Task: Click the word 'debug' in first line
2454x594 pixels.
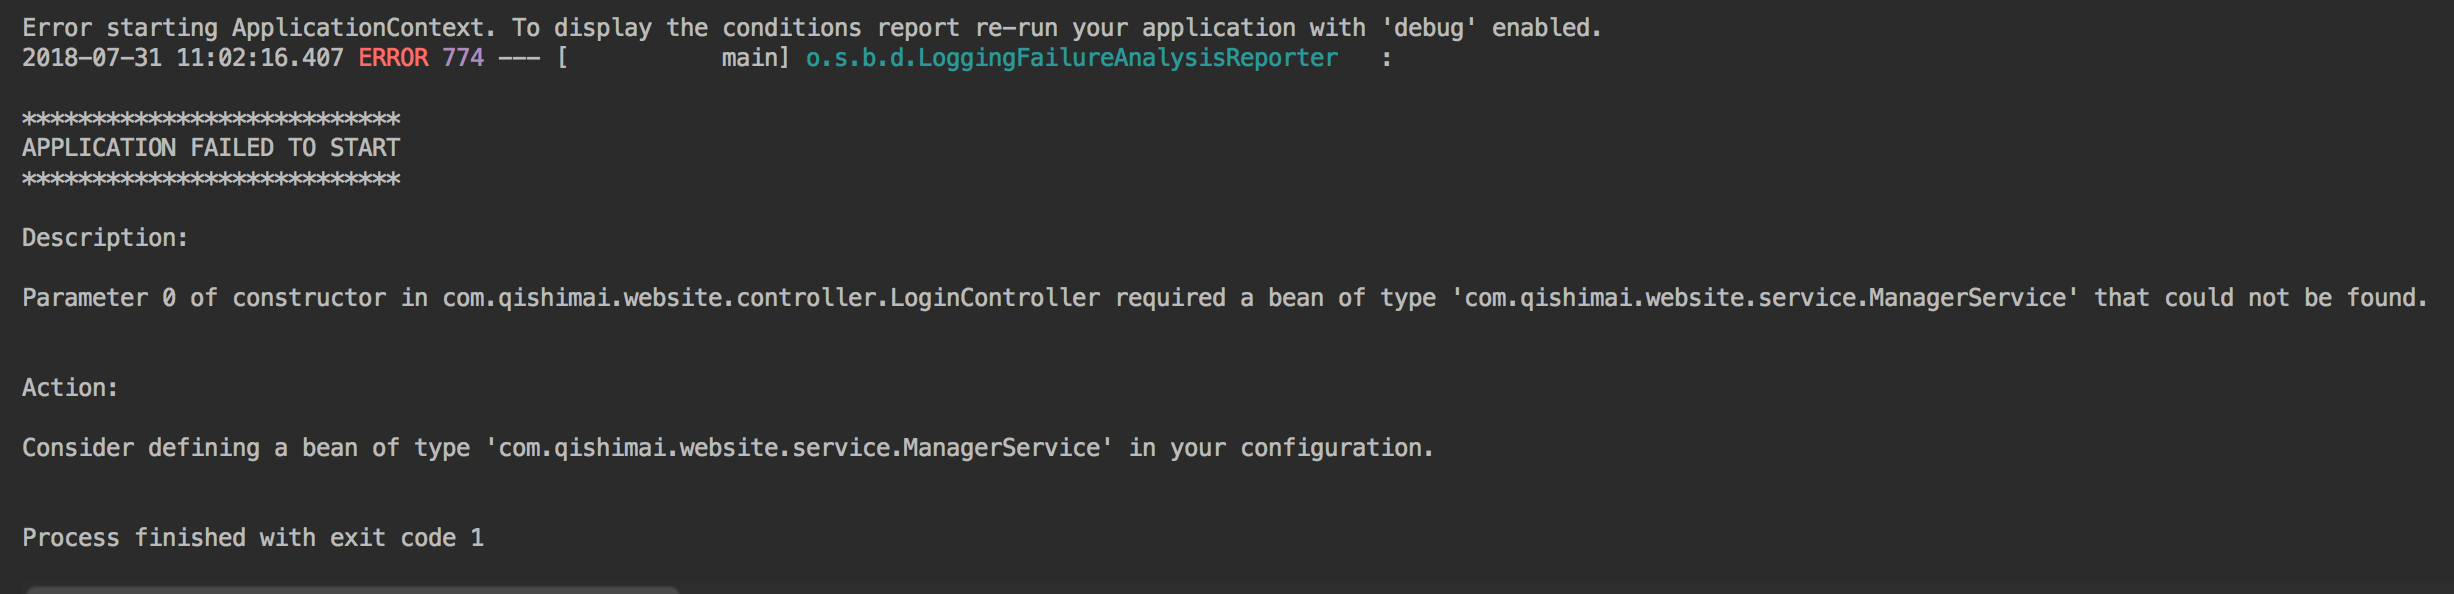Action: (x=1429, y=28)
